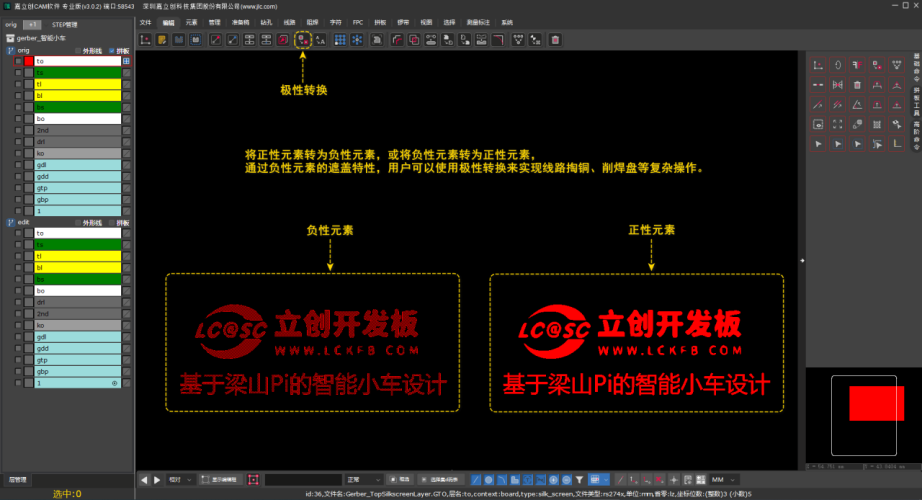The height and width of the screenshot is (500, 922).
Task: Toggle the 外形线 checkbox in edit section
Action: [78, 223]
